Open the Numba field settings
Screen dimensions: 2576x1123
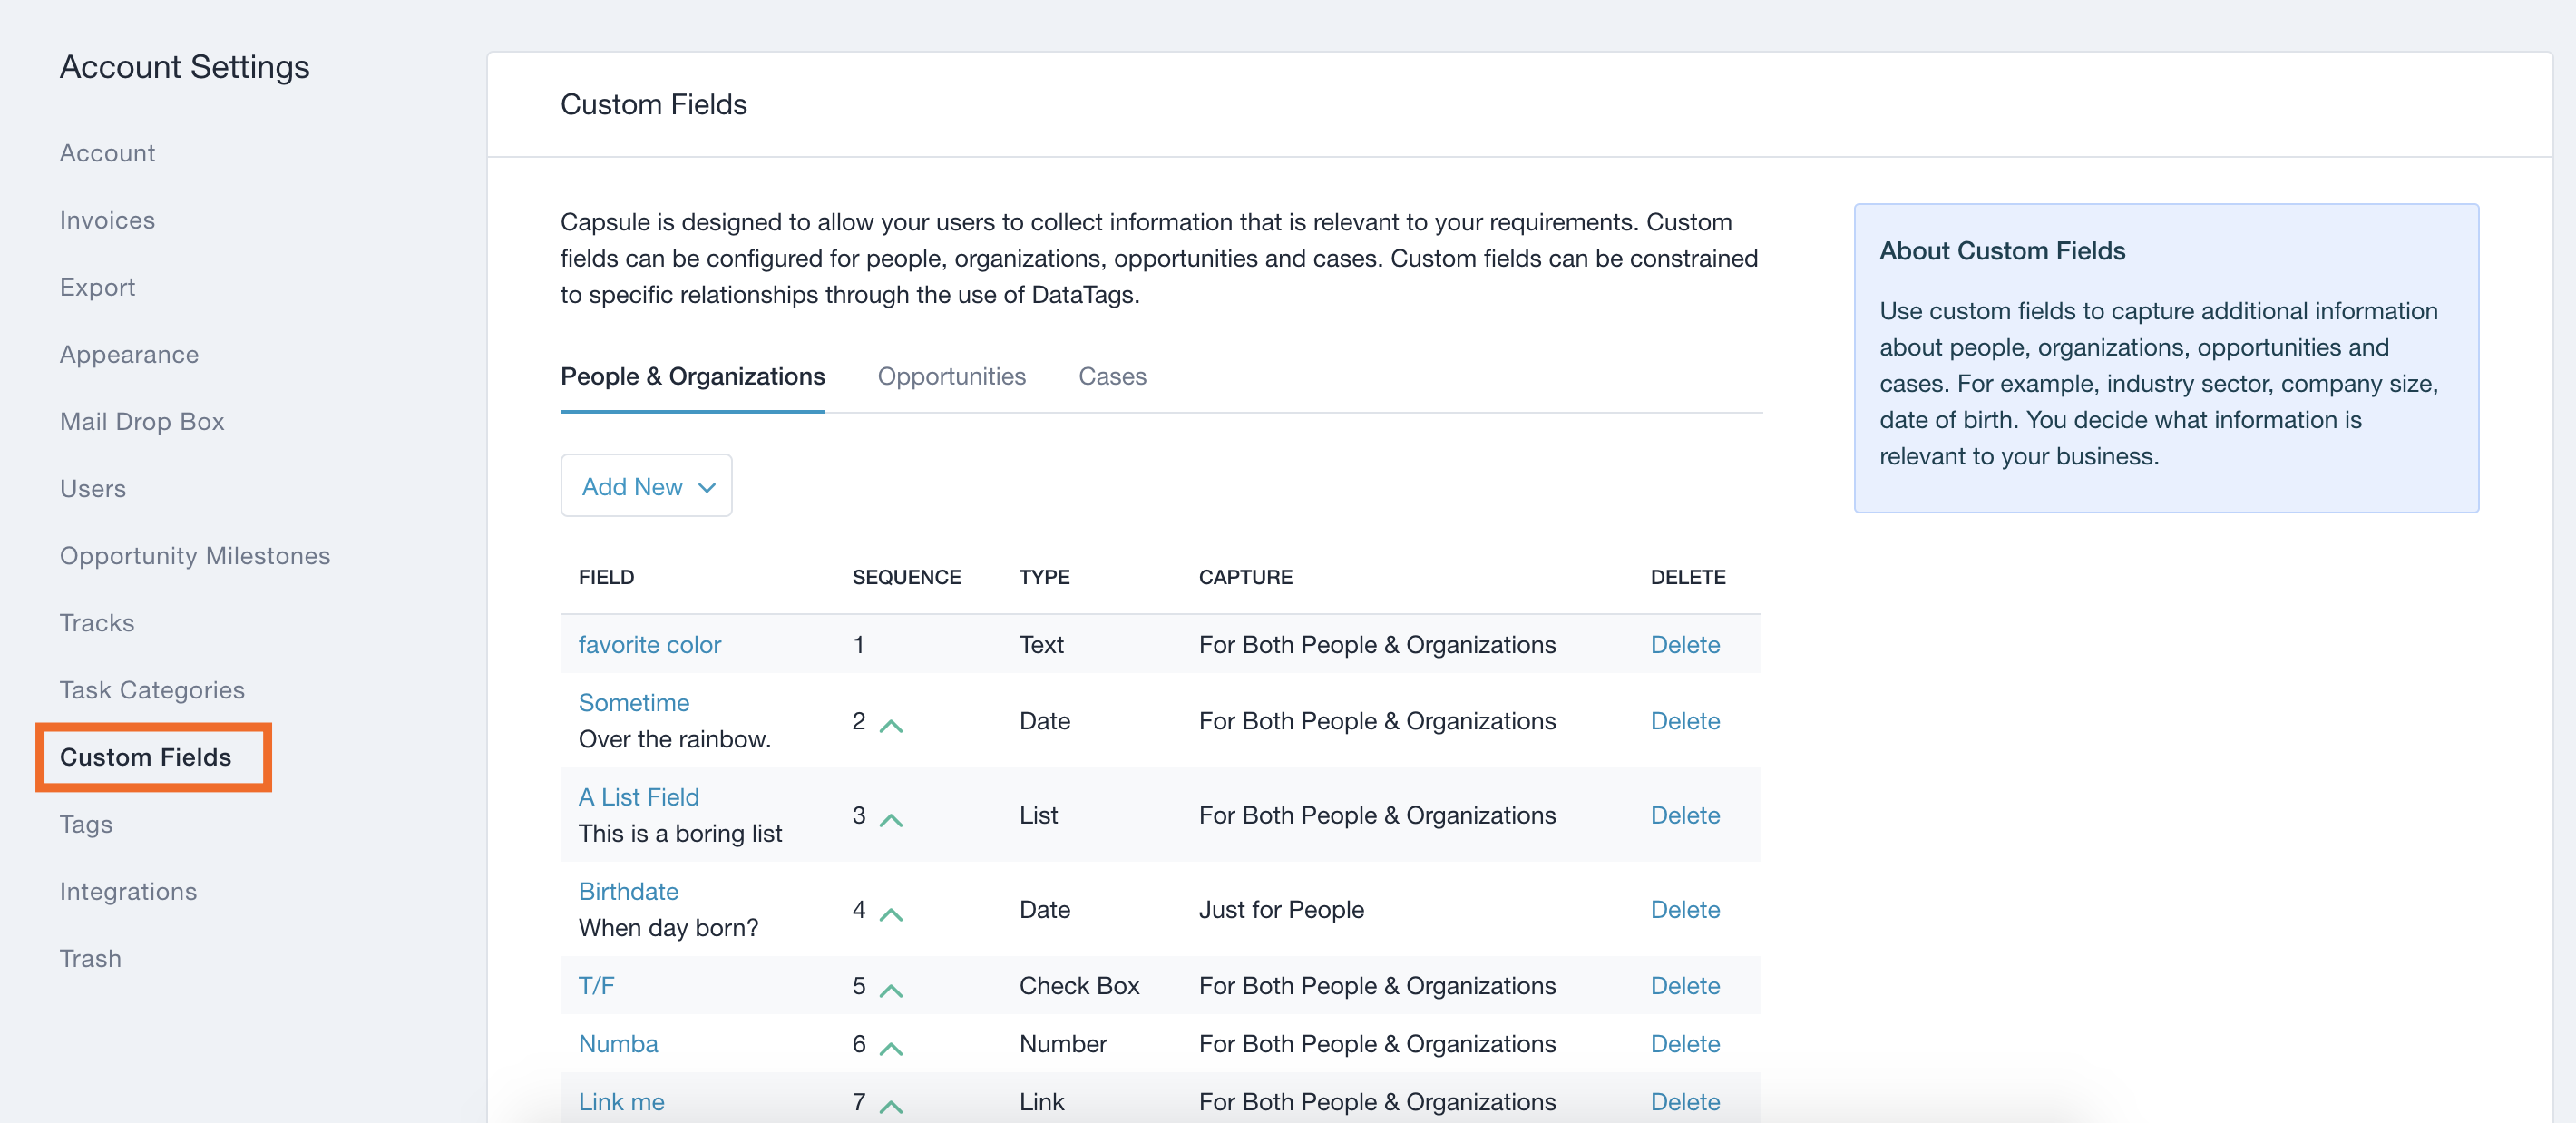click(617, 1043)
